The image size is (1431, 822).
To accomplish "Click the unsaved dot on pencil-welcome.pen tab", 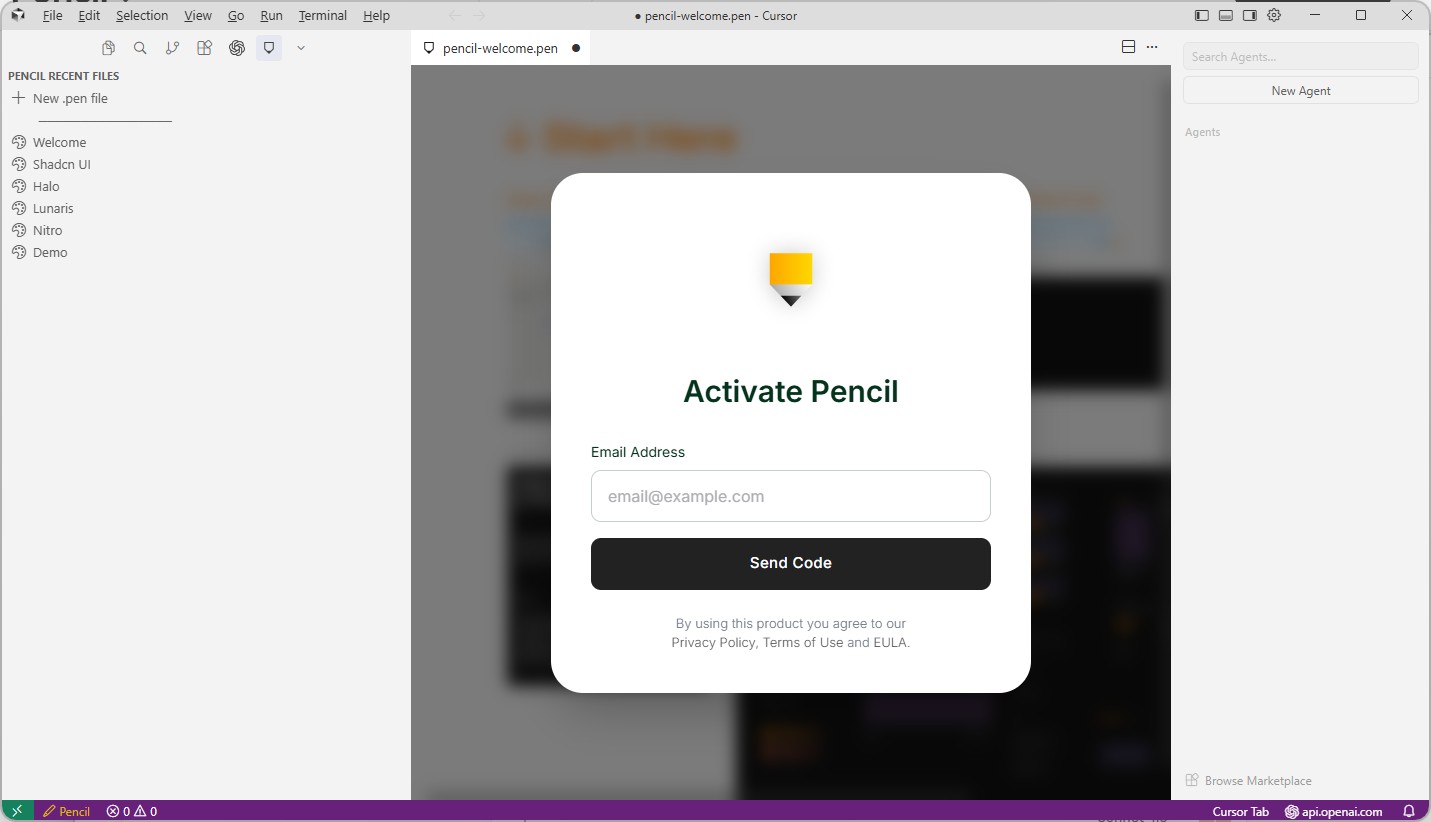I will click(576, 48).
